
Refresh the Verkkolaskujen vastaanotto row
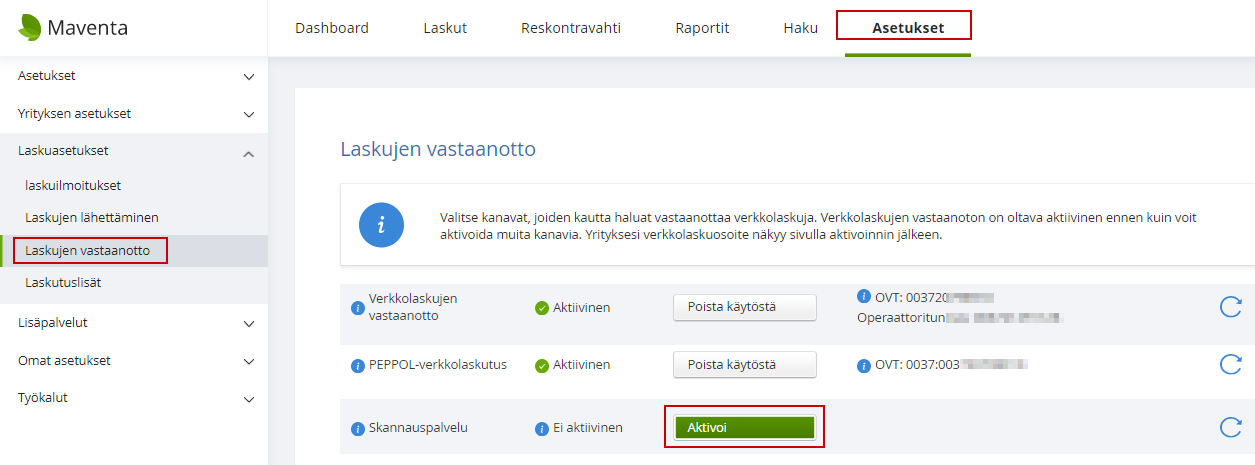(x=1230, y=307)
